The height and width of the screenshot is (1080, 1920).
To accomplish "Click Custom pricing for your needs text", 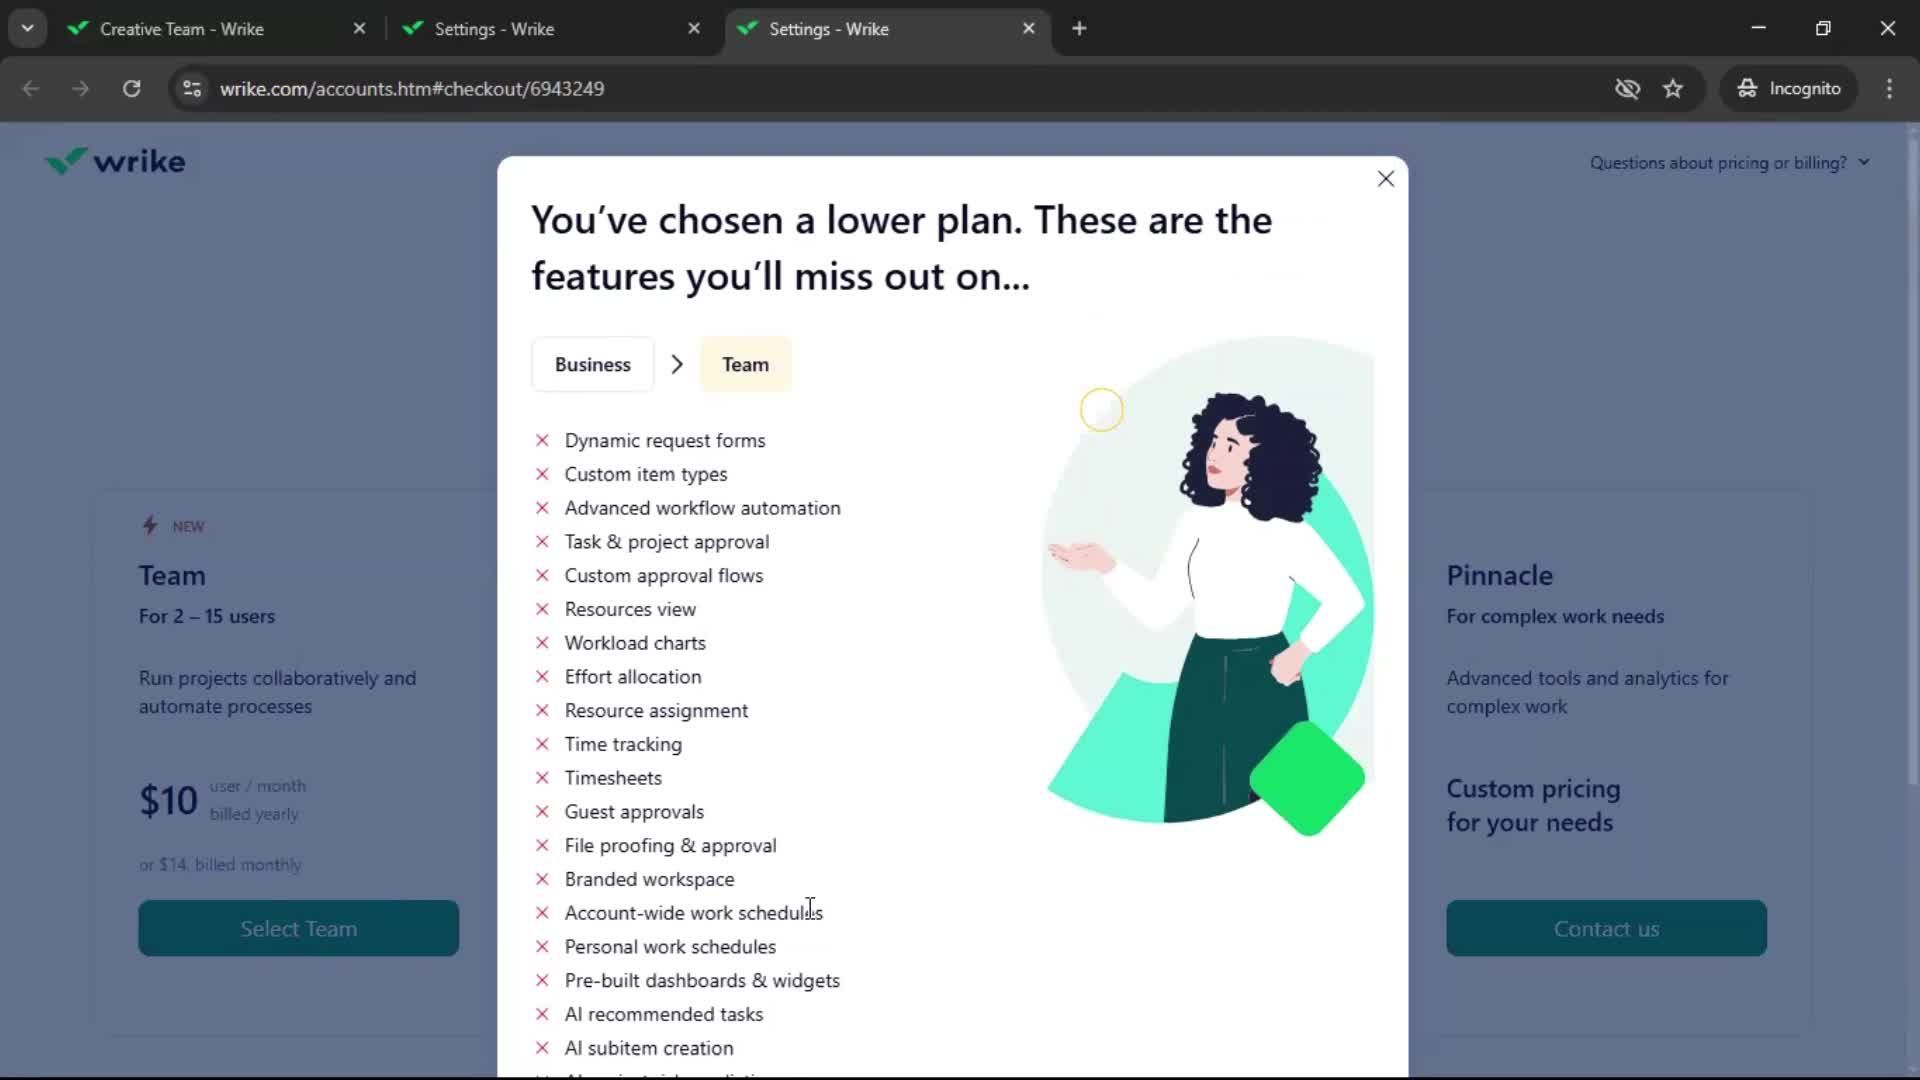I will 1532,805.
